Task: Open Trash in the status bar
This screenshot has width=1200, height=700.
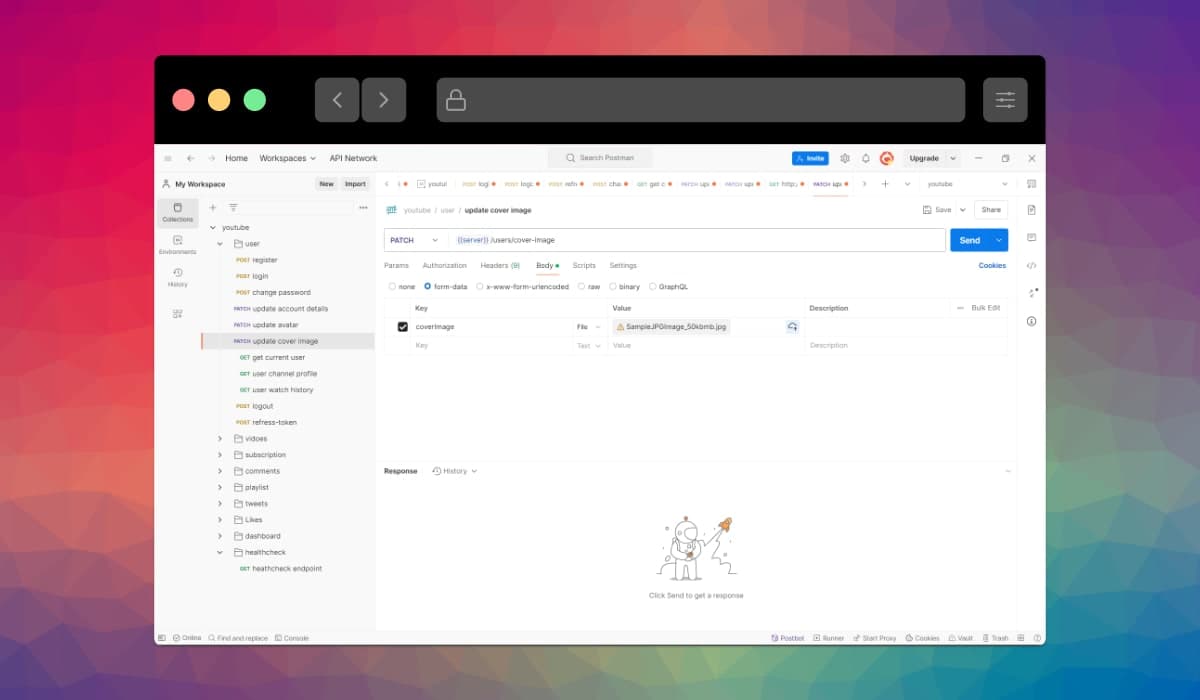Action: pyautogui.click(x=995, y=638)
